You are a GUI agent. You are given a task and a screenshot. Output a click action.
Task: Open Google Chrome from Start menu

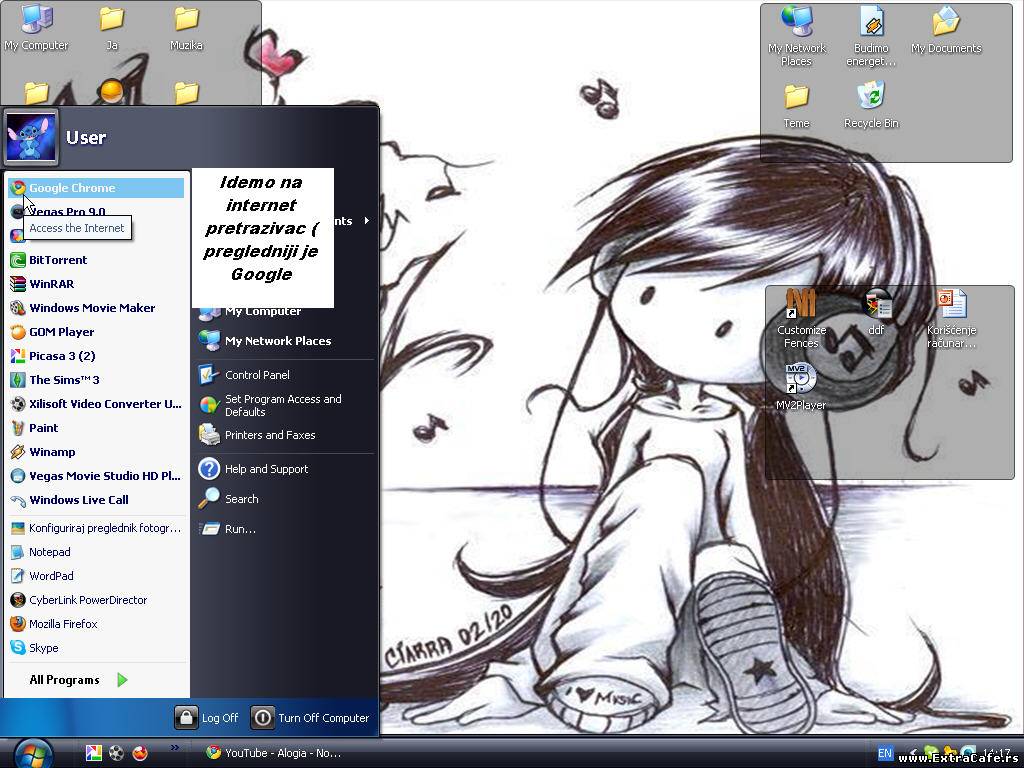(72, 188)
